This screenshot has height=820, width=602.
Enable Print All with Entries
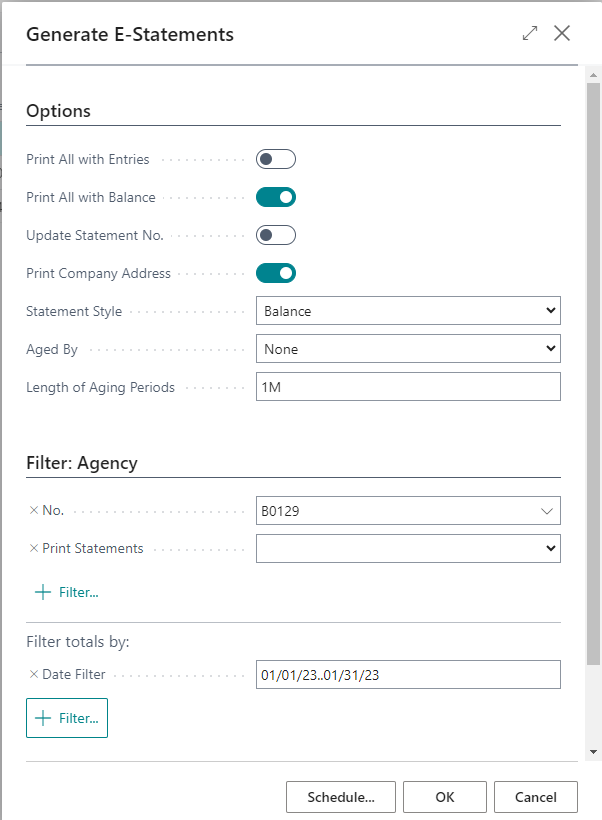(x=275, y=159)
